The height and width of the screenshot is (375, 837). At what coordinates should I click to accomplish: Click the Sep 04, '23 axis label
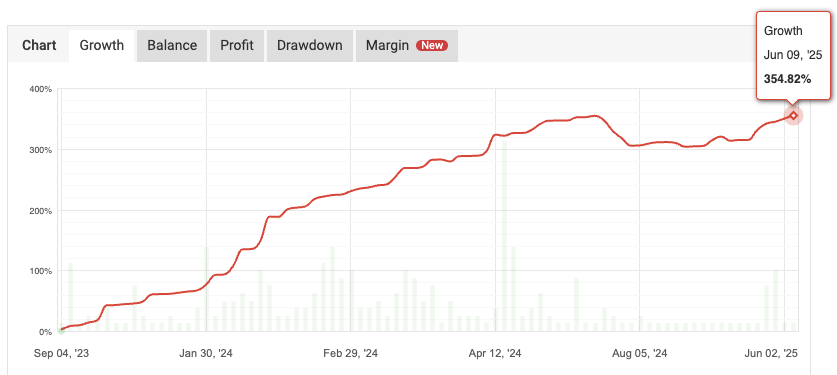pos(61,353)
